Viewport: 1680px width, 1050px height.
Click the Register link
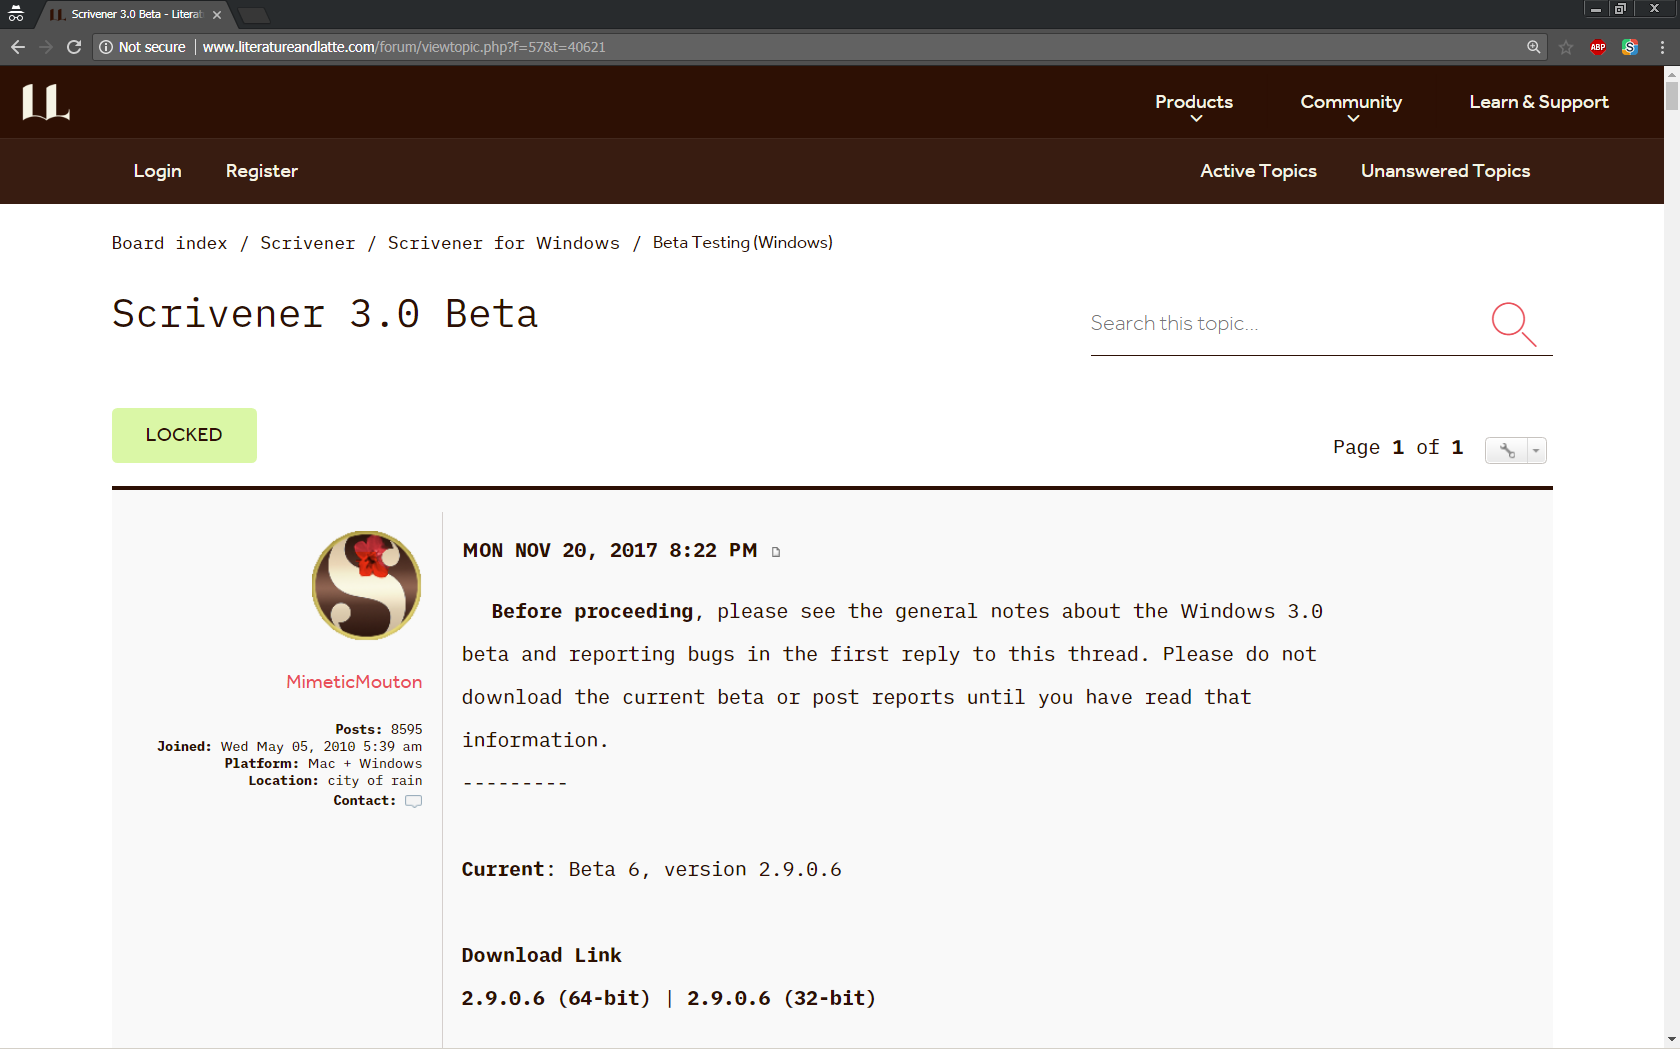click(261, 171)
